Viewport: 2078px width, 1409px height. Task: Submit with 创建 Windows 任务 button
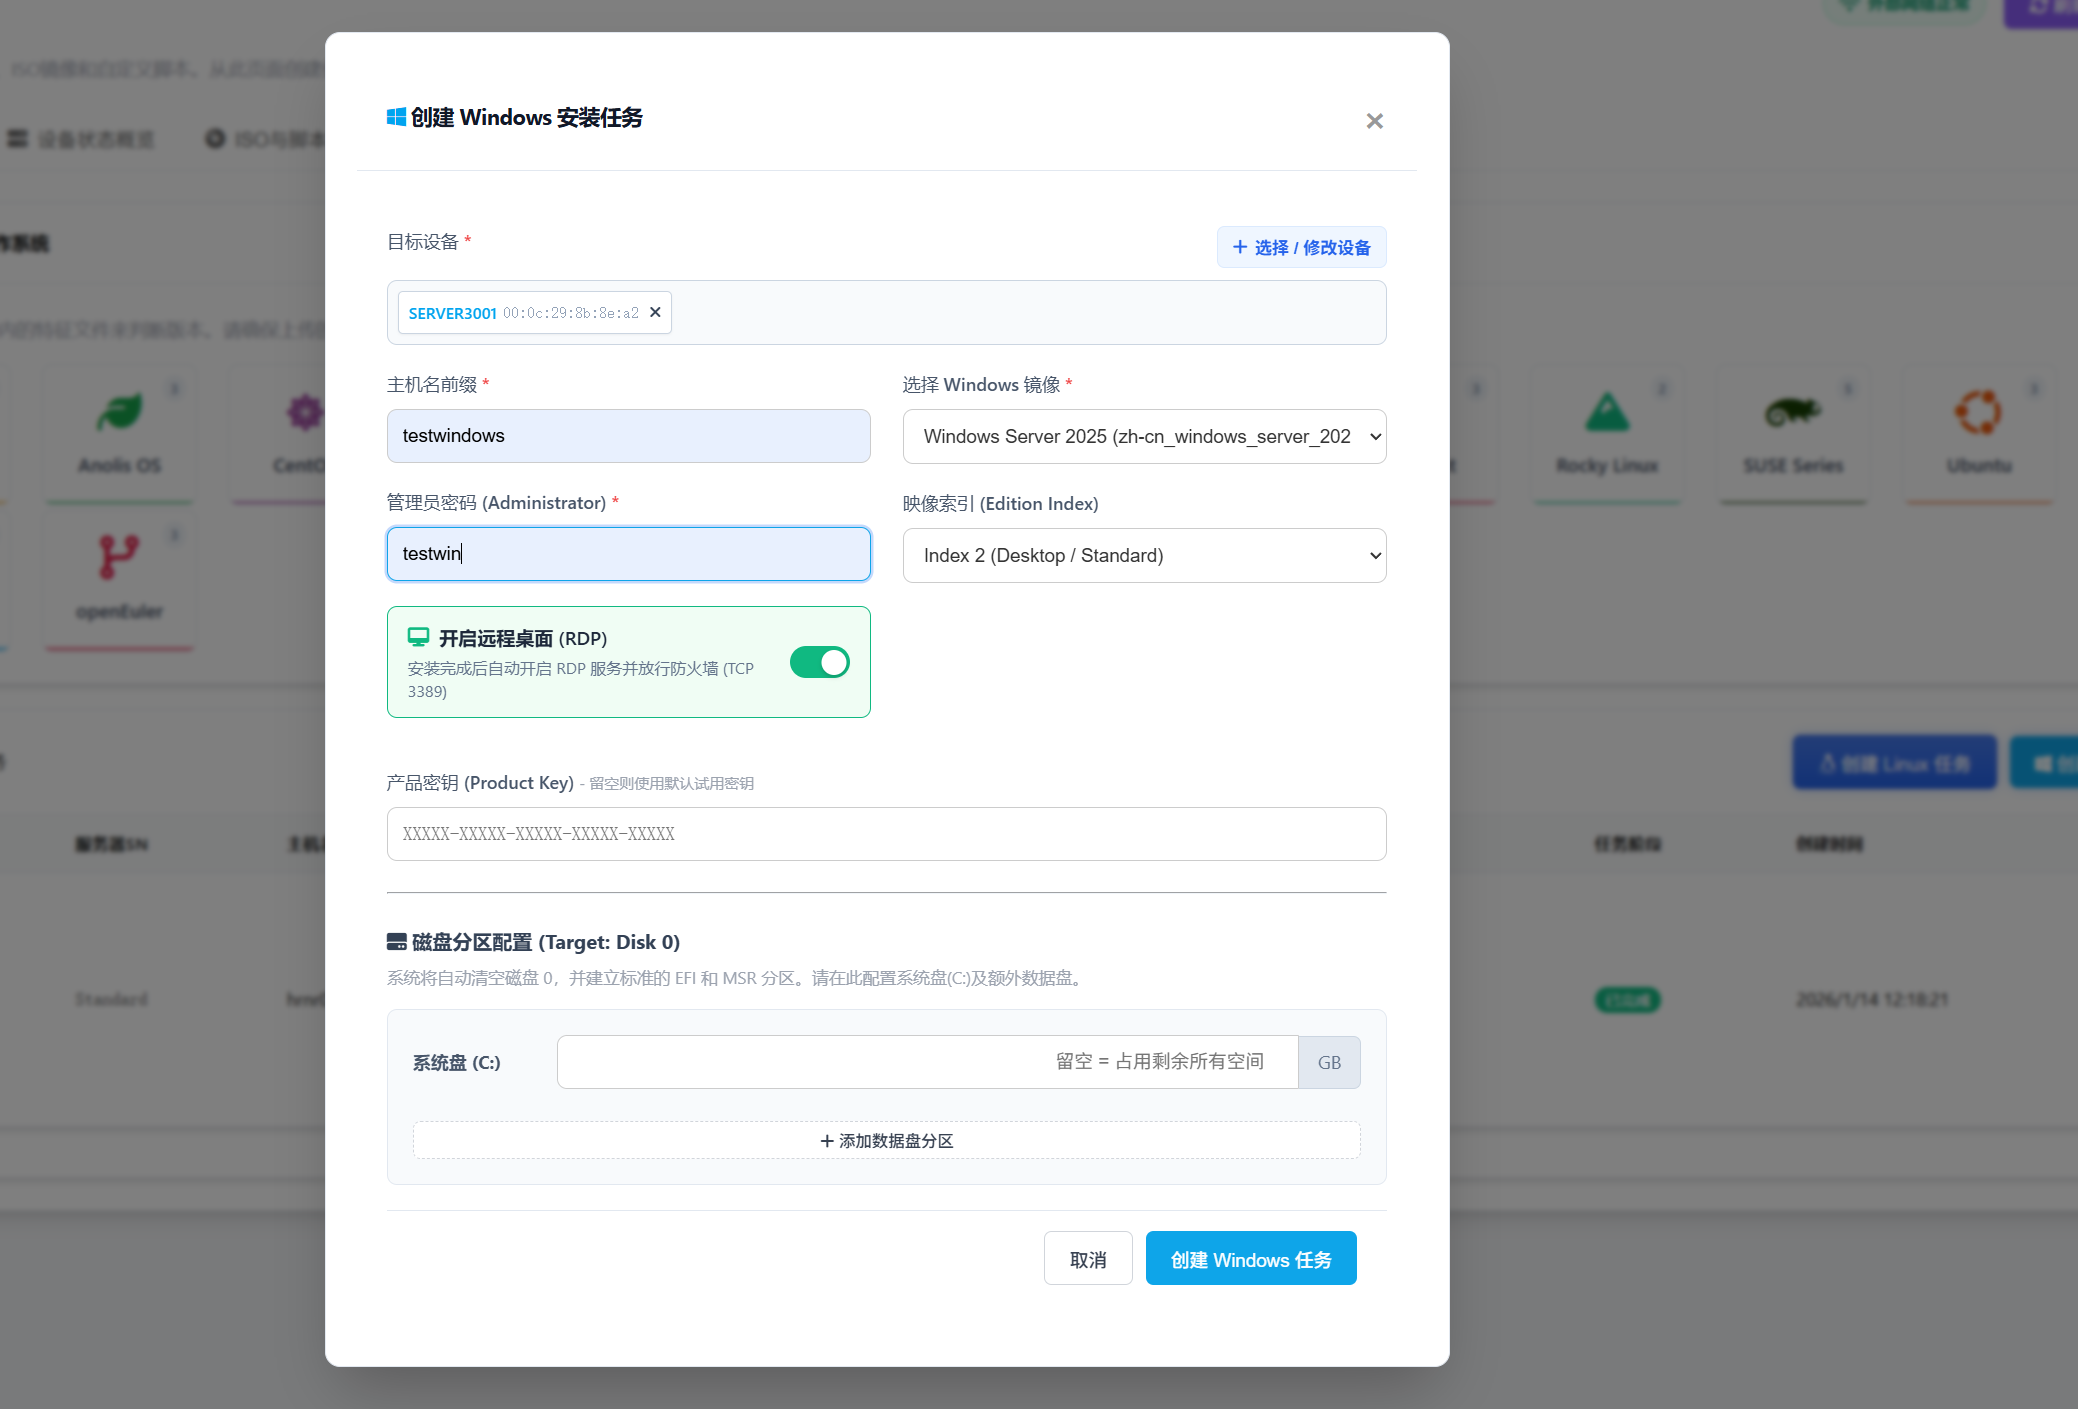coord(1250,1259)
